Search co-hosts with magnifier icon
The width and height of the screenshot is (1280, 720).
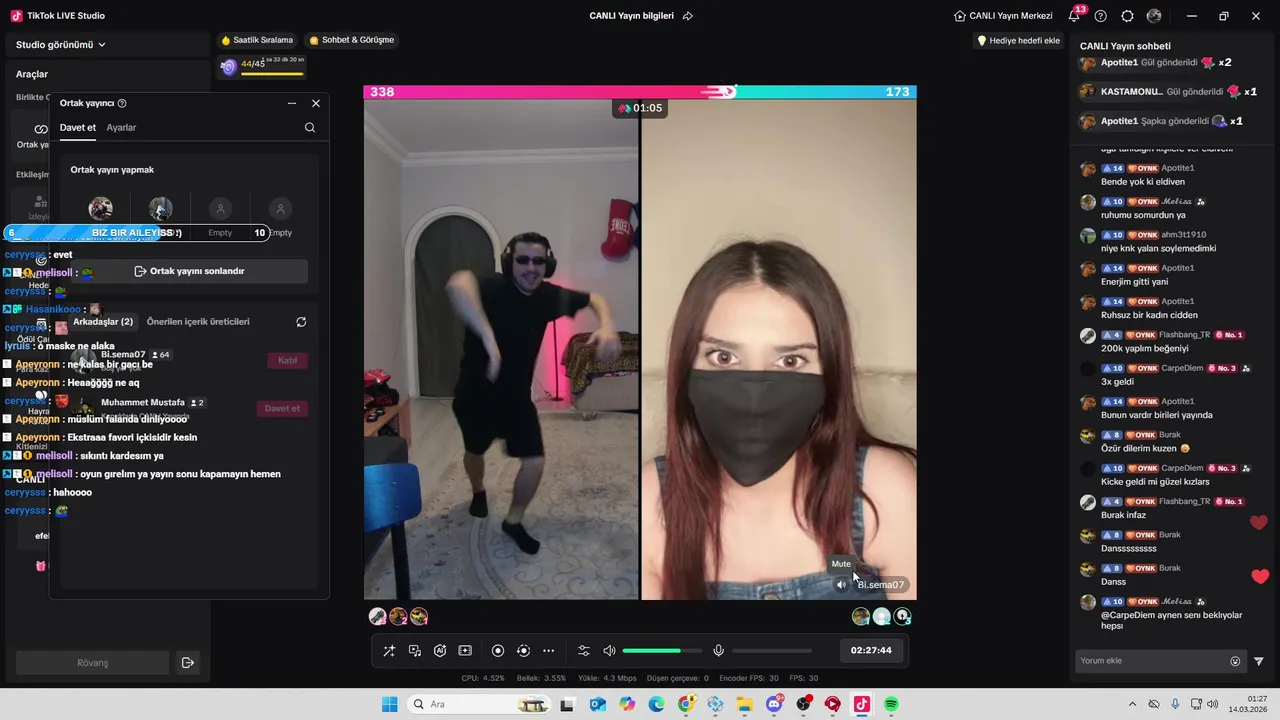pyautogui.click(x=310, y=128)
